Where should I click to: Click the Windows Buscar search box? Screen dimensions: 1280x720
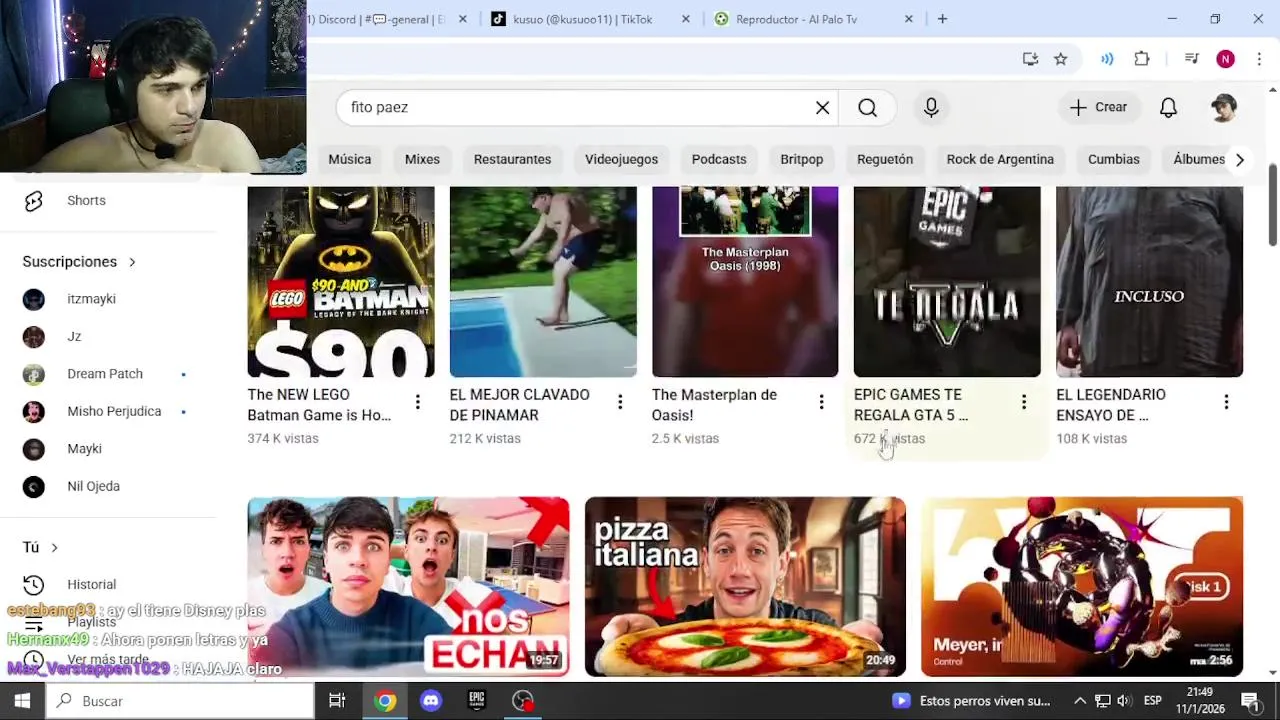tap(180, 701)
